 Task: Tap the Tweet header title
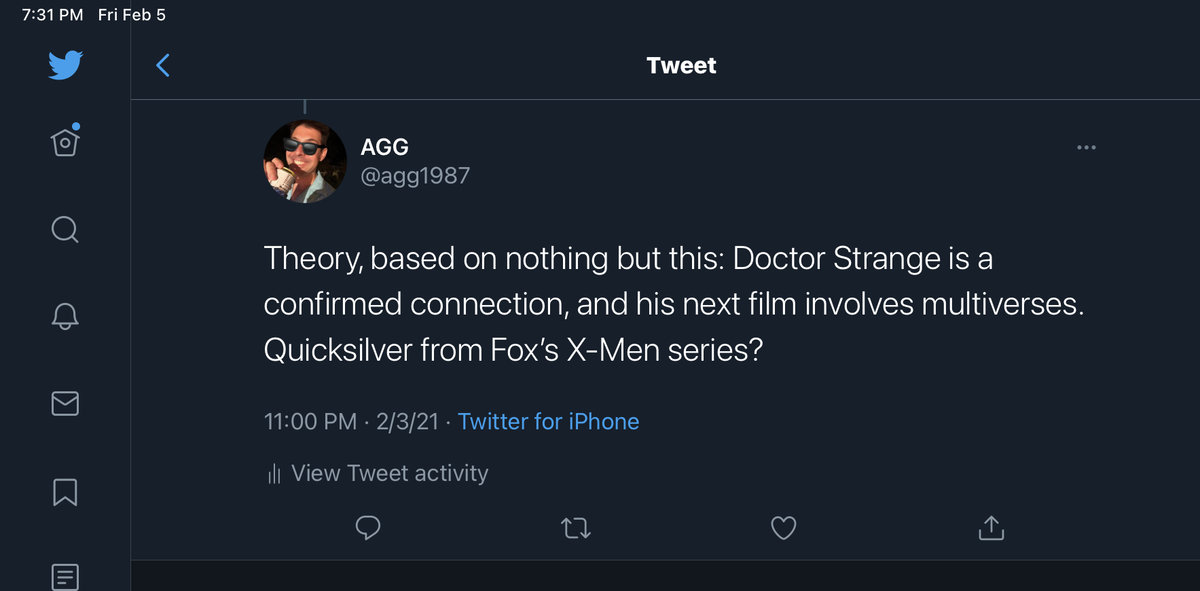681,66
